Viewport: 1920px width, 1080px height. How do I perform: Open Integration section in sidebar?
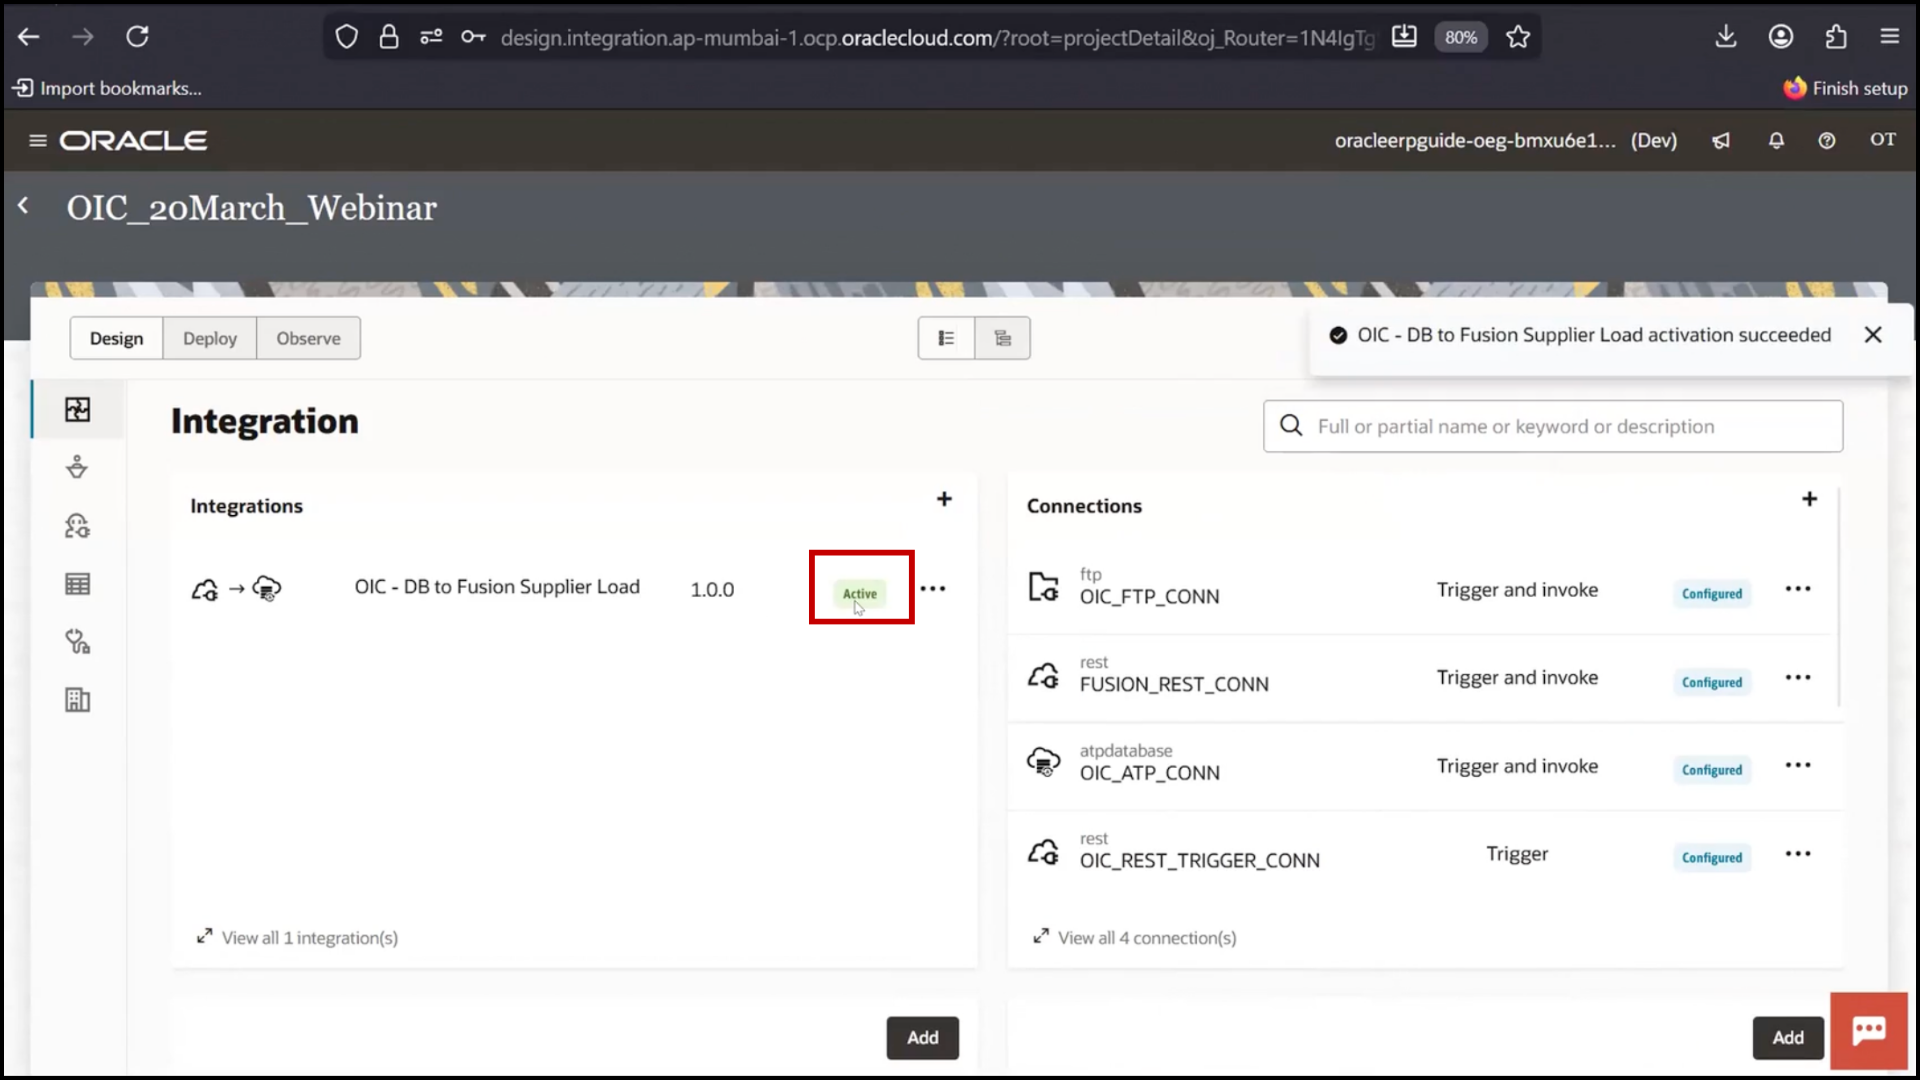pyautogui.click(x=77, y=409)
